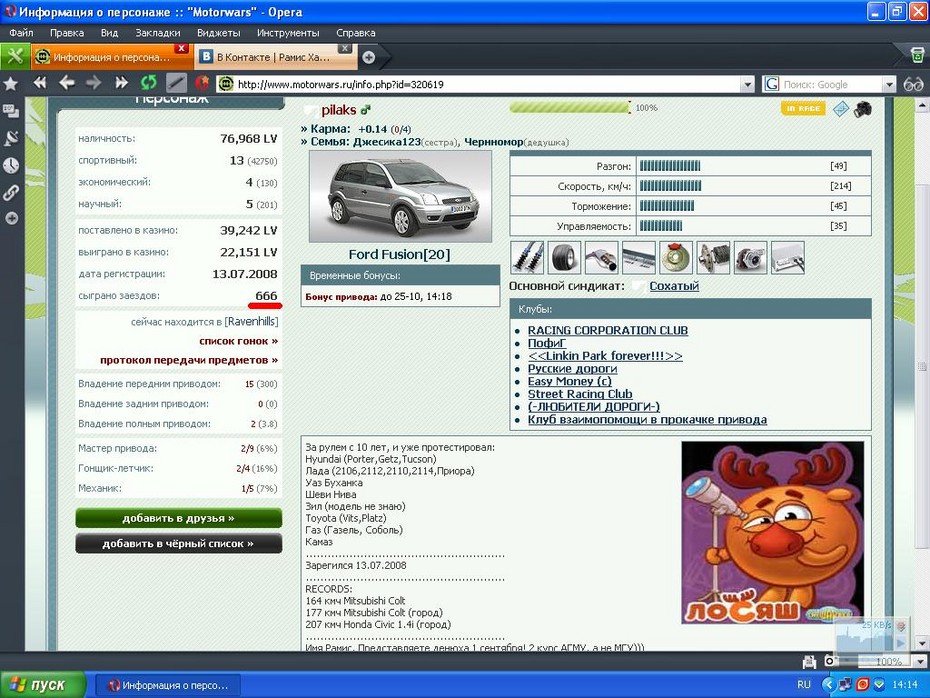This screenshot has height=698, width=930.
Task: Click the Google search input field
Action: (830, 85)
